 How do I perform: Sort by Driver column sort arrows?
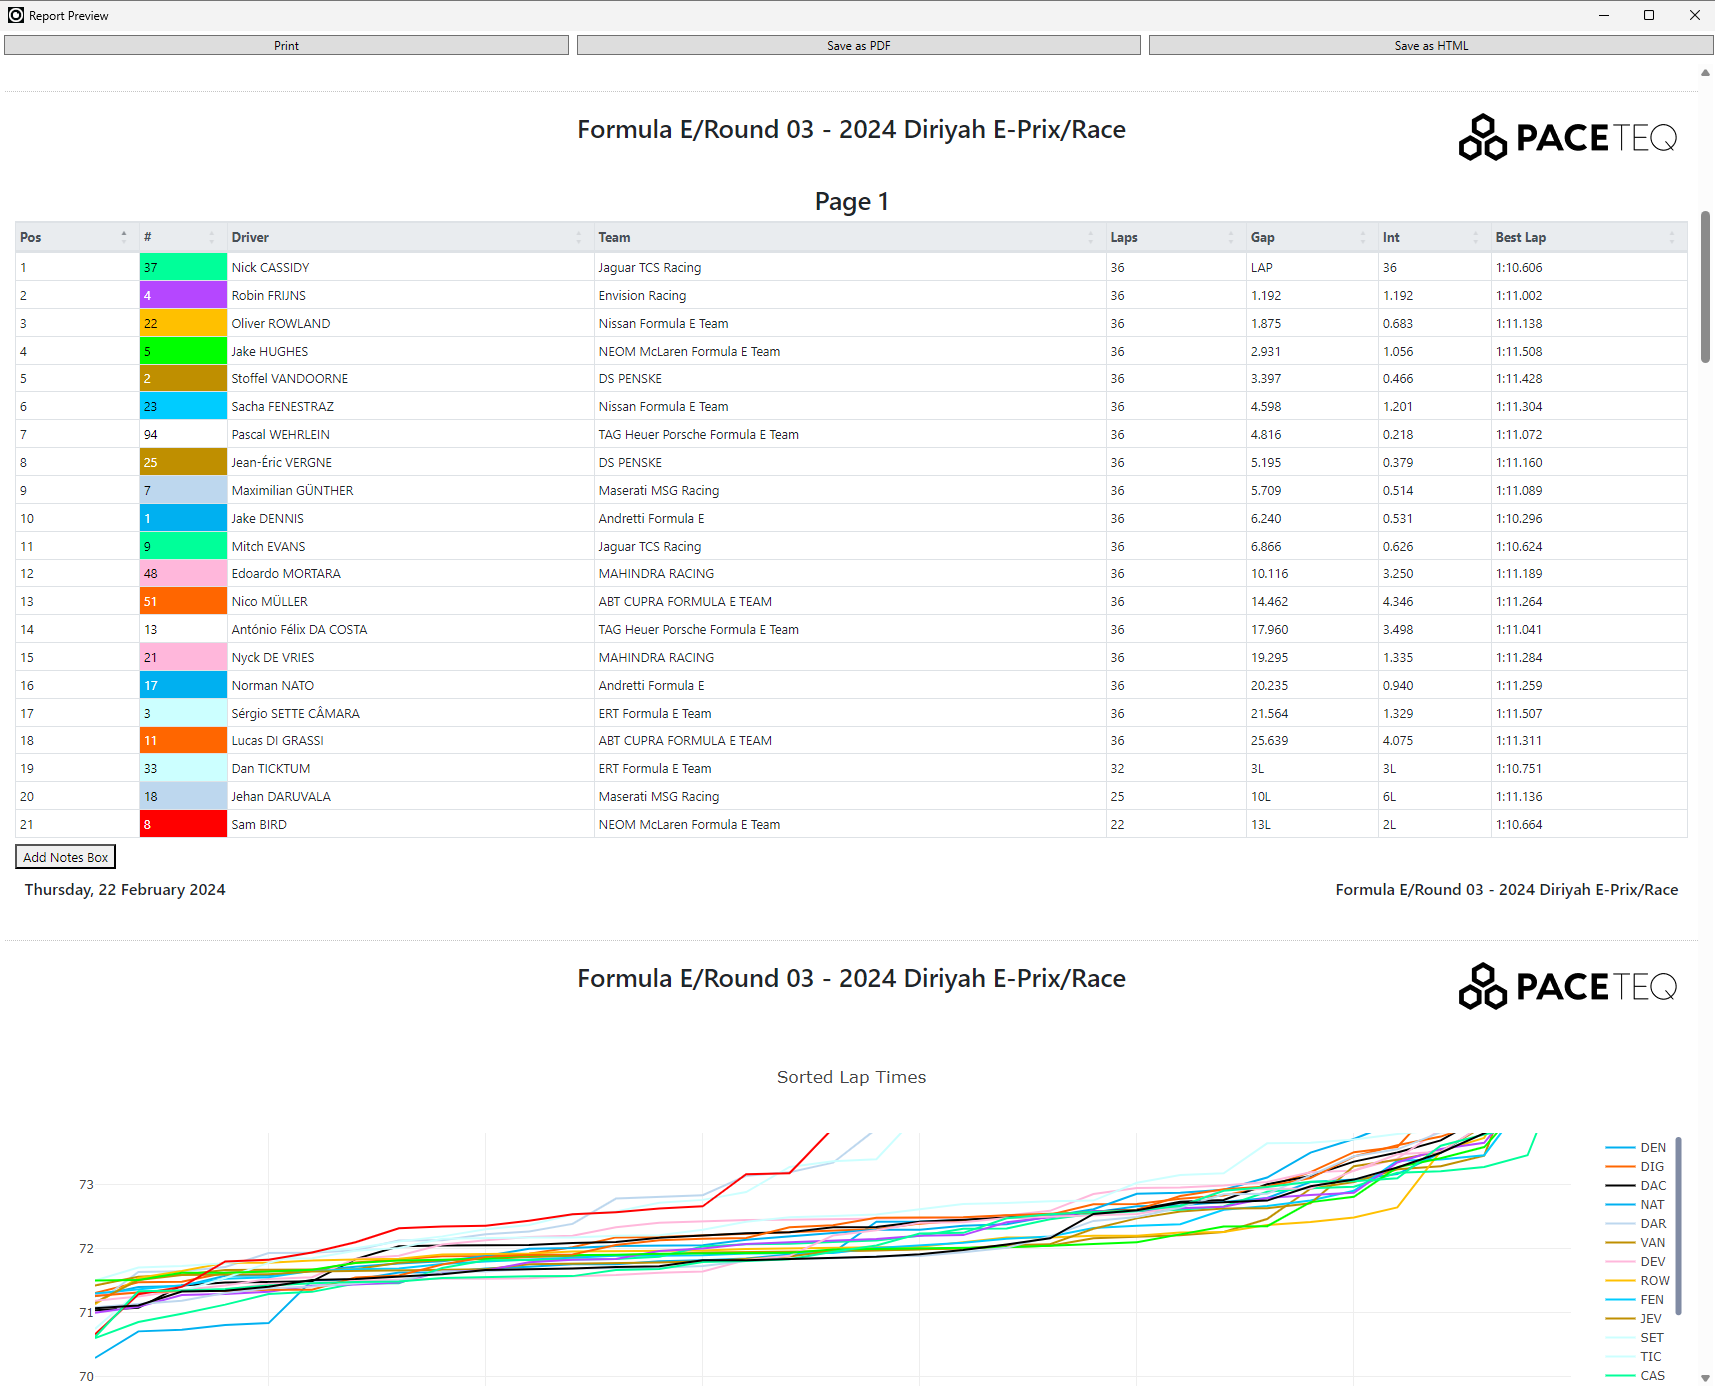pos(578,237)
